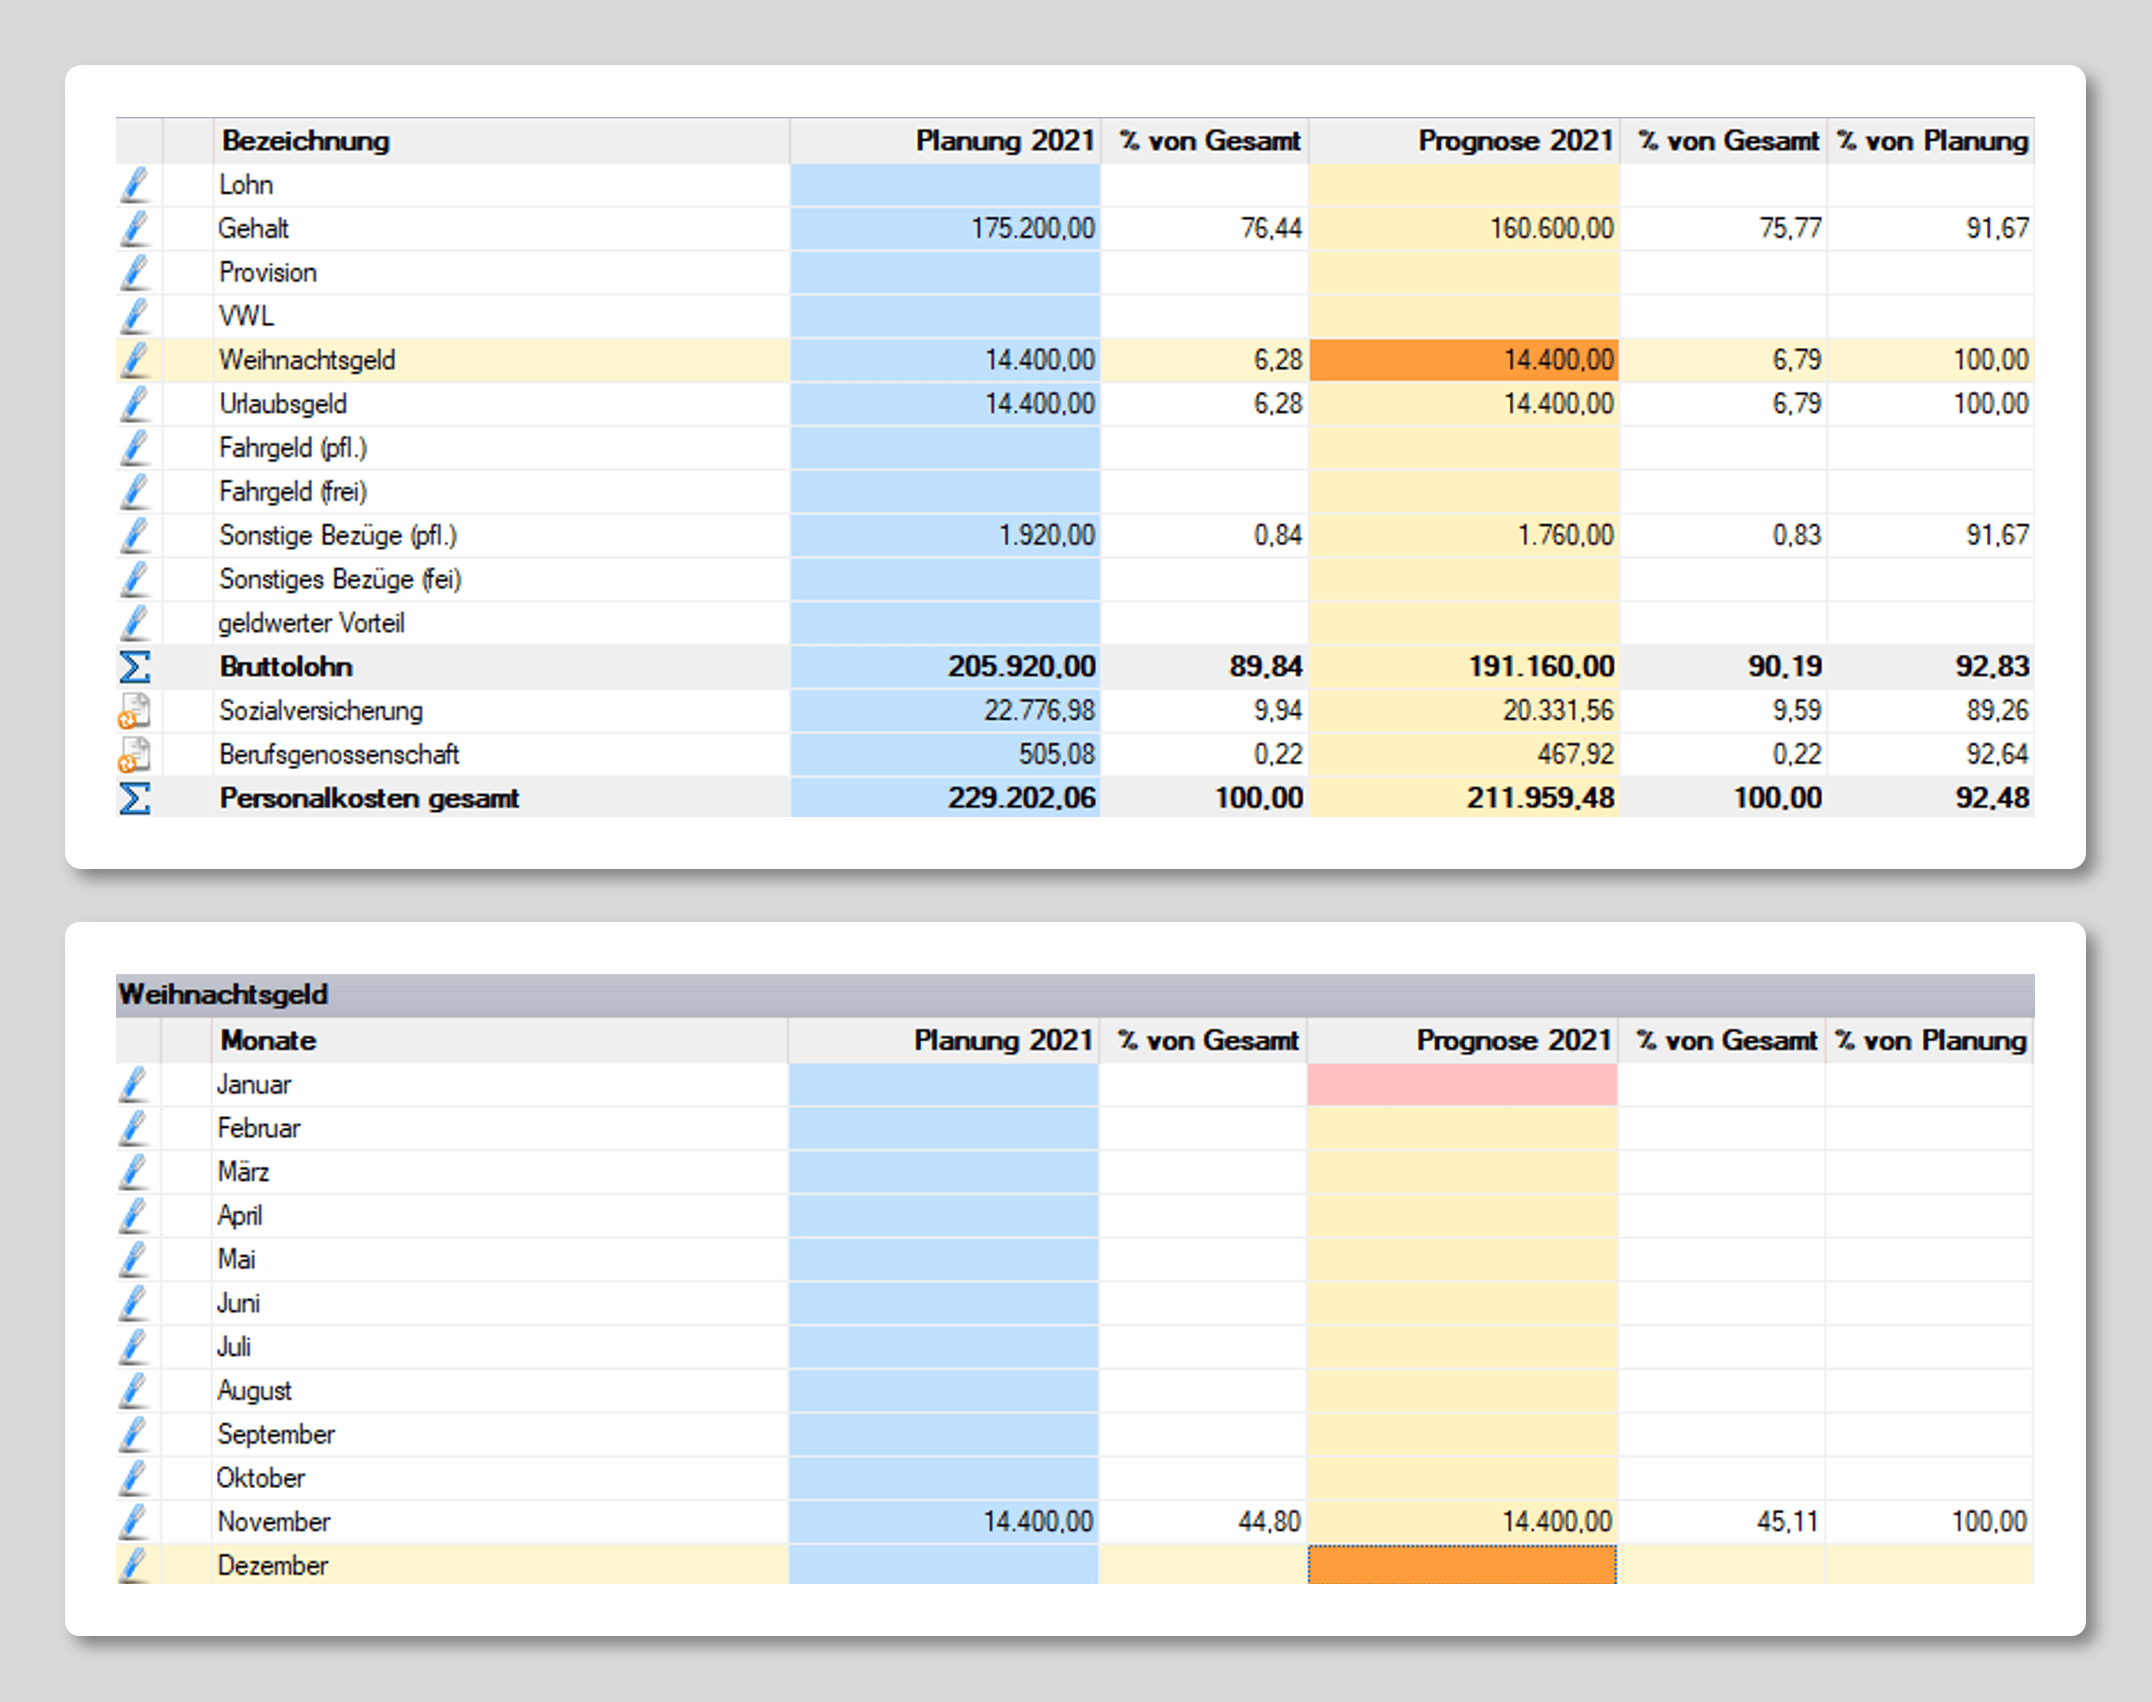Screen dimensions: 2152x1702
Task: Click the Prognose 2021 header in Weihnachtsgeld table
Action: coord(1463,1041)
